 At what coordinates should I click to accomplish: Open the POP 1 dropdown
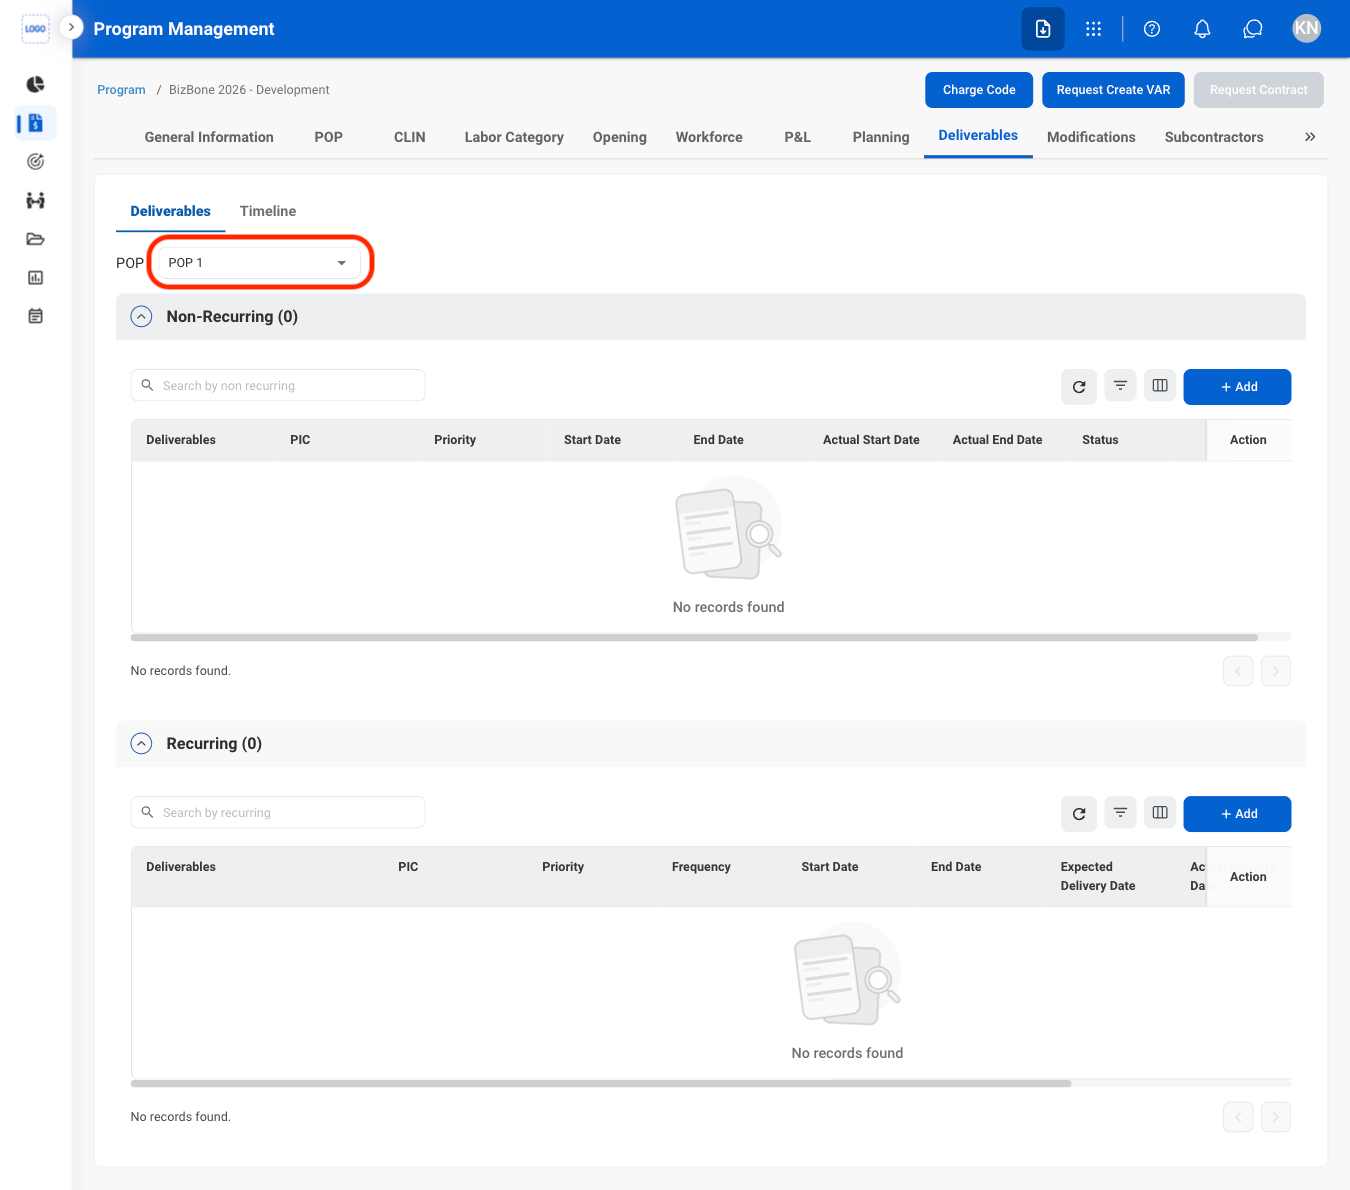click(259, 263)
